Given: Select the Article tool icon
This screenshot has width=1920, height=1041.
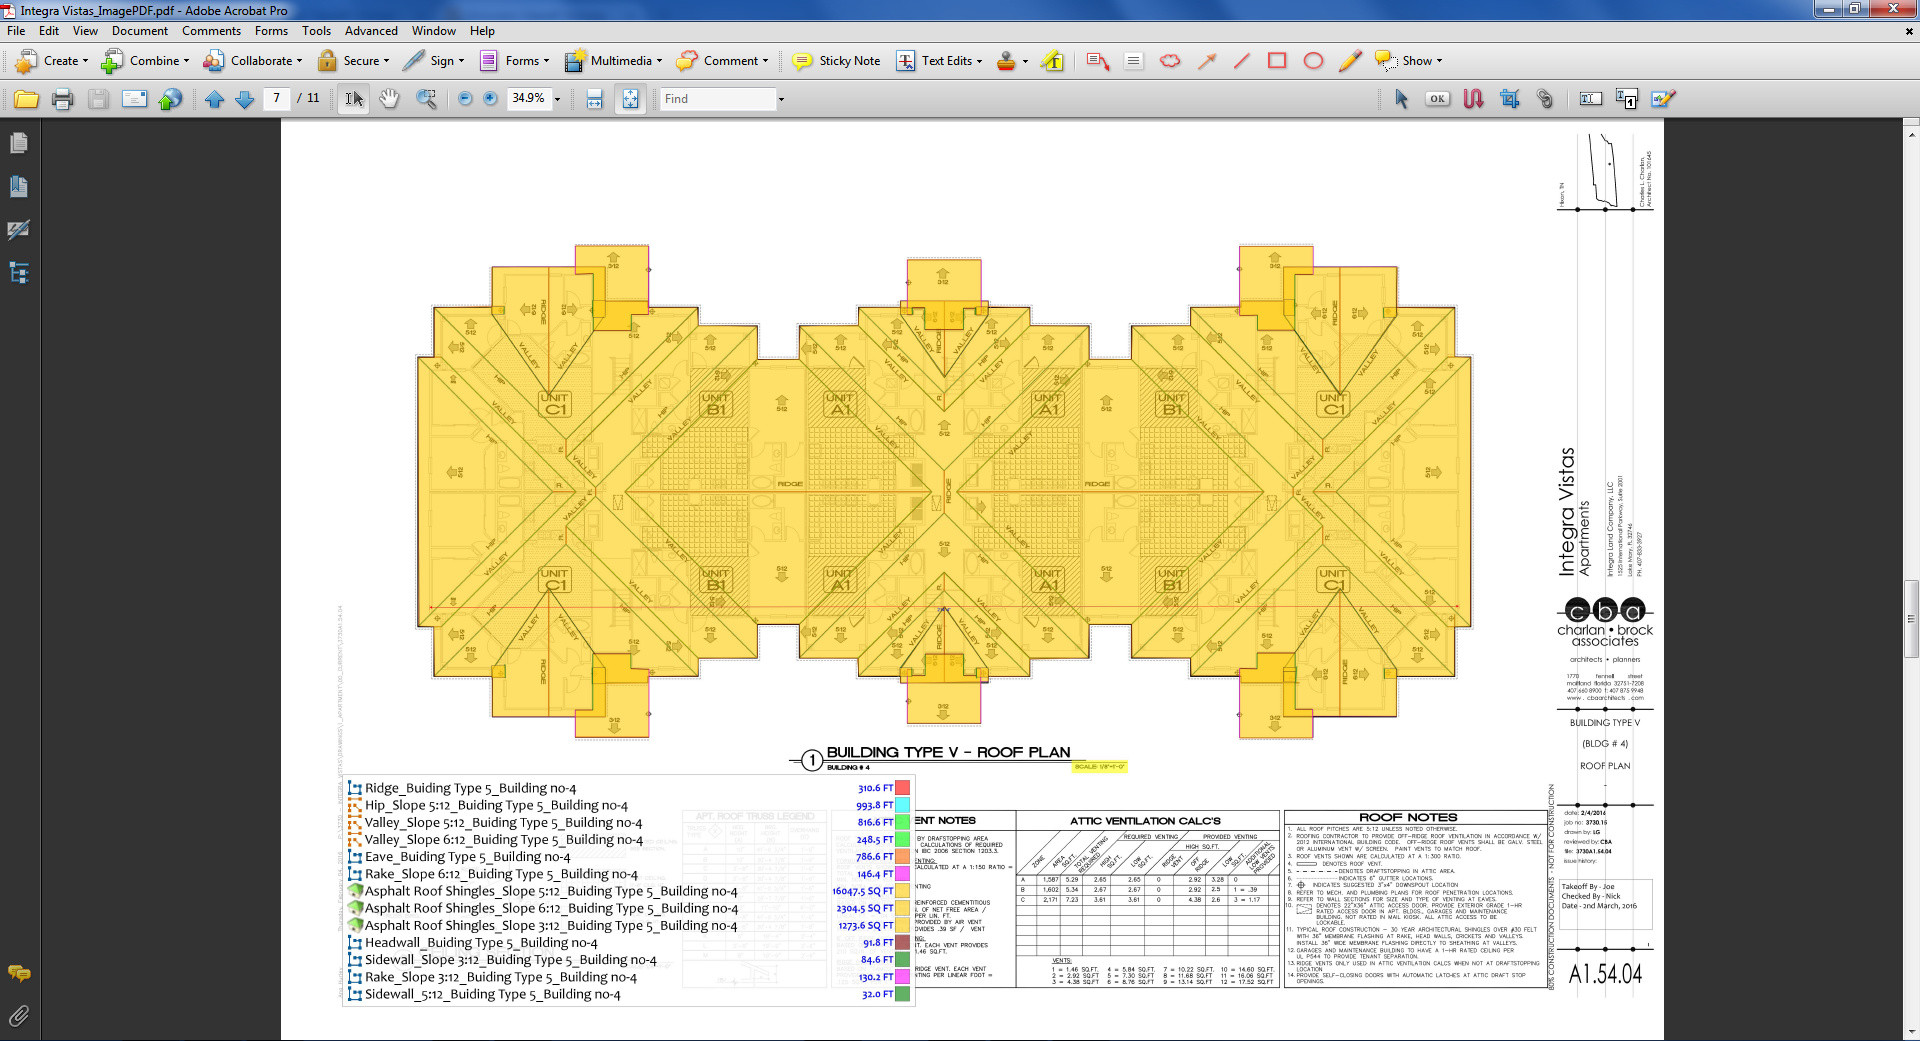Looking at the screenshot, I should click(1473, 99).
